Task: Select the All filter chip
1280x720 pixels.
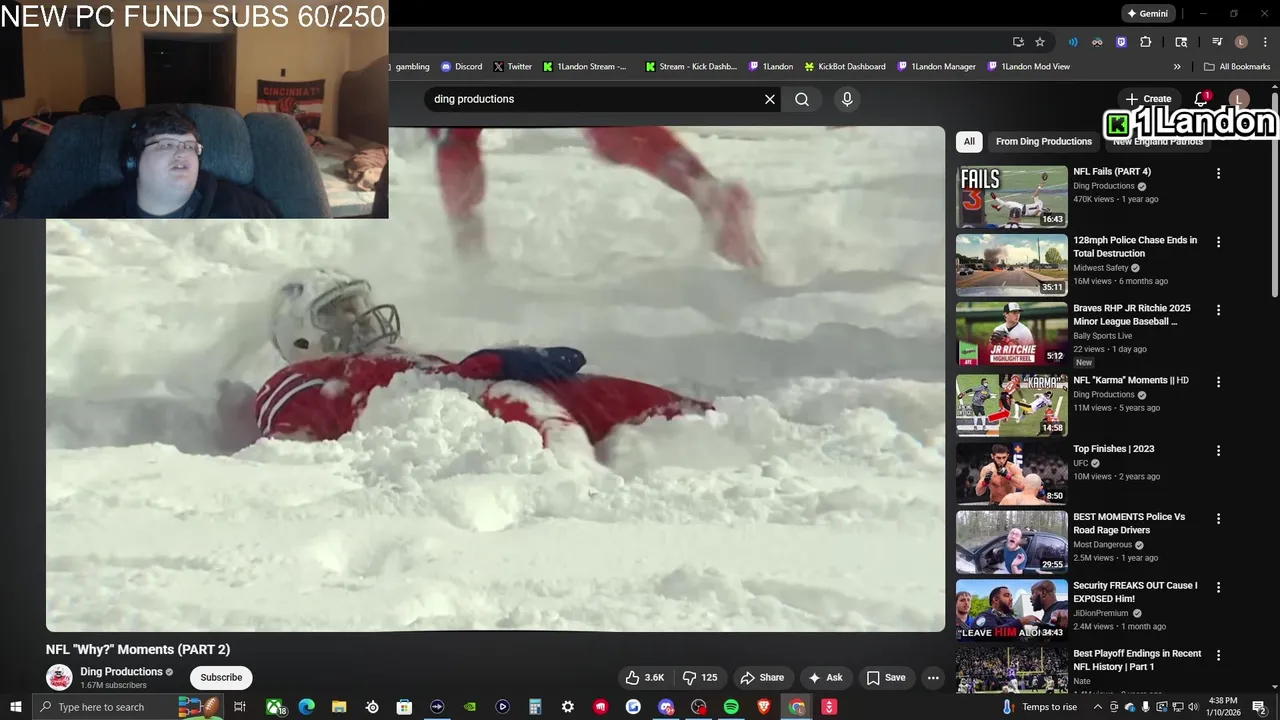Action: [x=969, y=141]
